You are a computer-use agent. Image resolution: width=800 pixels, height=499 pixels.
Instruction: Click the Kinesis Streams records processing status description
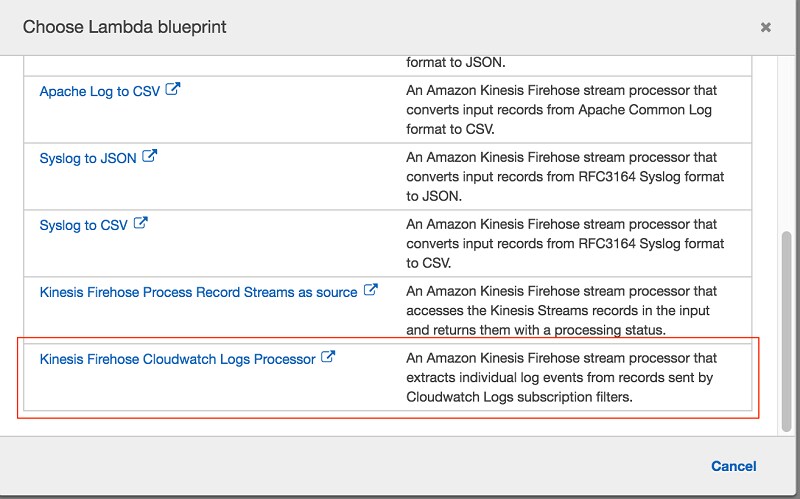pyautogui.click(x=561, y=310)
